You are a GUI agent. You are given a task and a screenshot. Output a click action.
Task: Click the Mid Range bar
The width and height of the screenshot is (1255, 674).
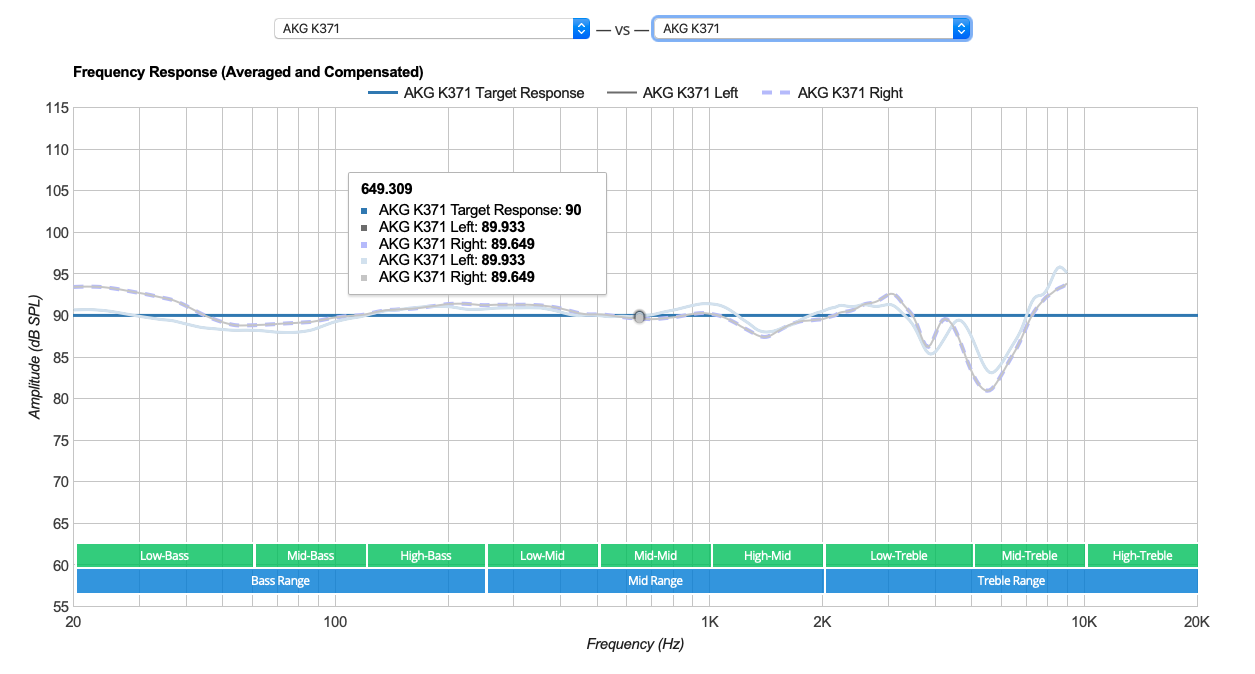click(656, 581)
